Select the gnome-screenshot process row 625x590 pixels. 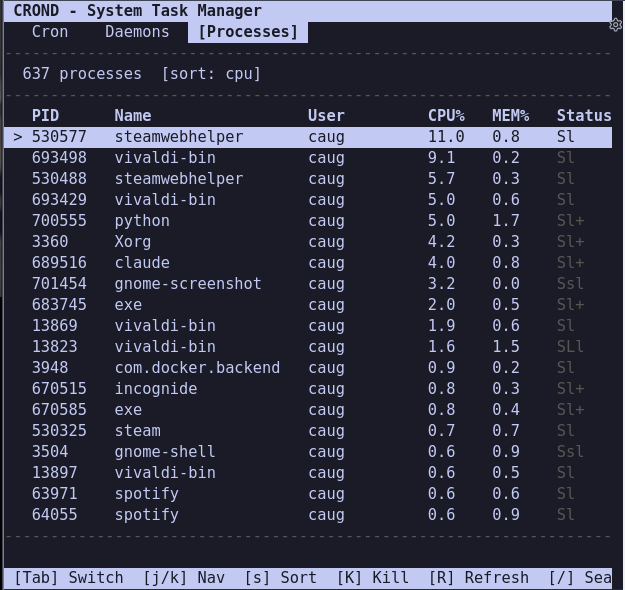pos(308,284)
